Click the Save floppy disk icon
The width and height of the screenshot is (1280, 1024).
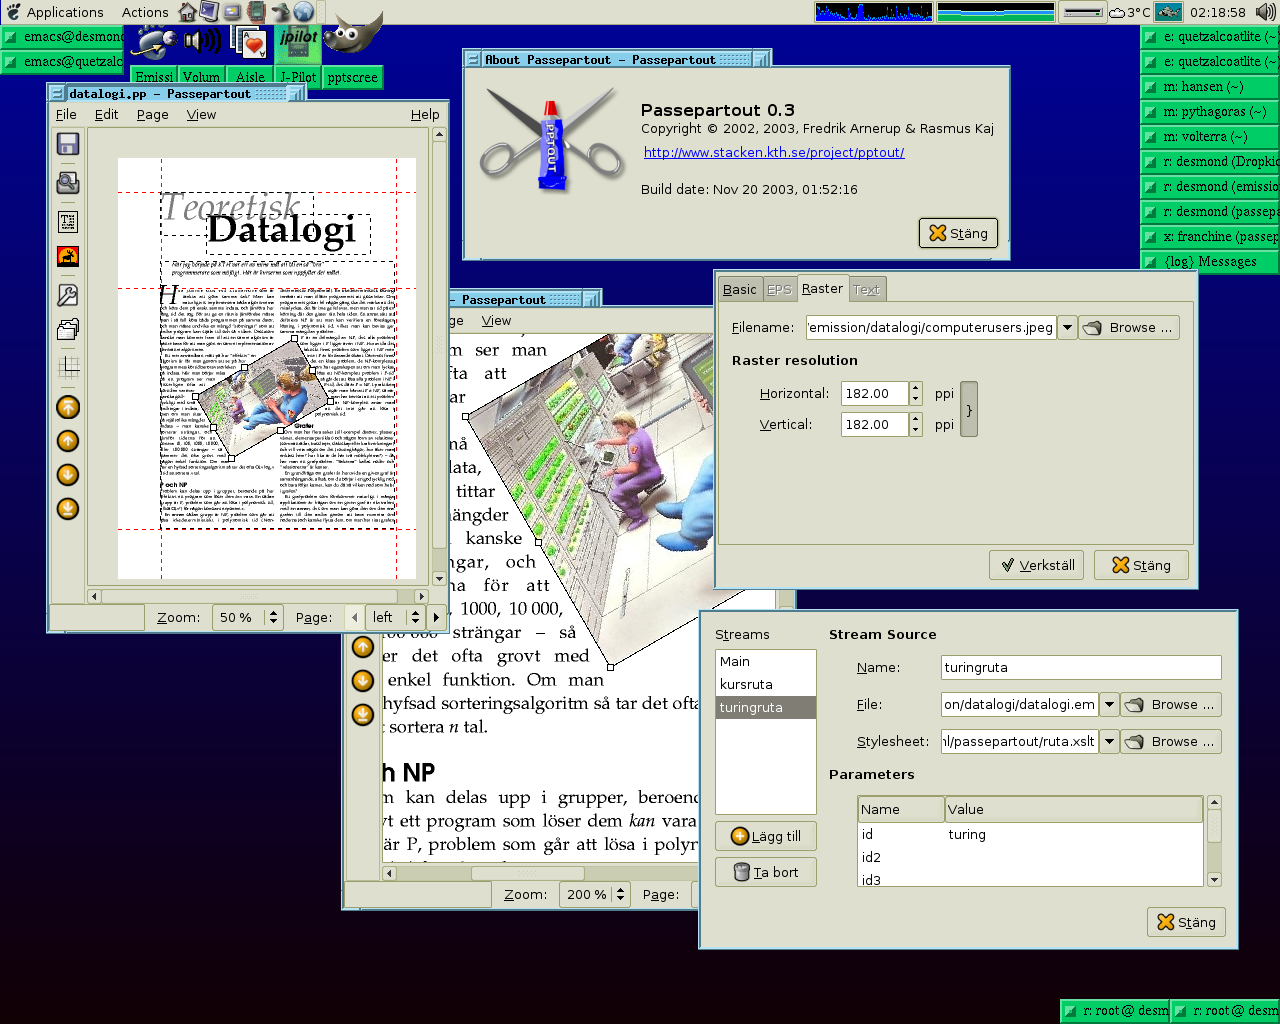[68, 145]
